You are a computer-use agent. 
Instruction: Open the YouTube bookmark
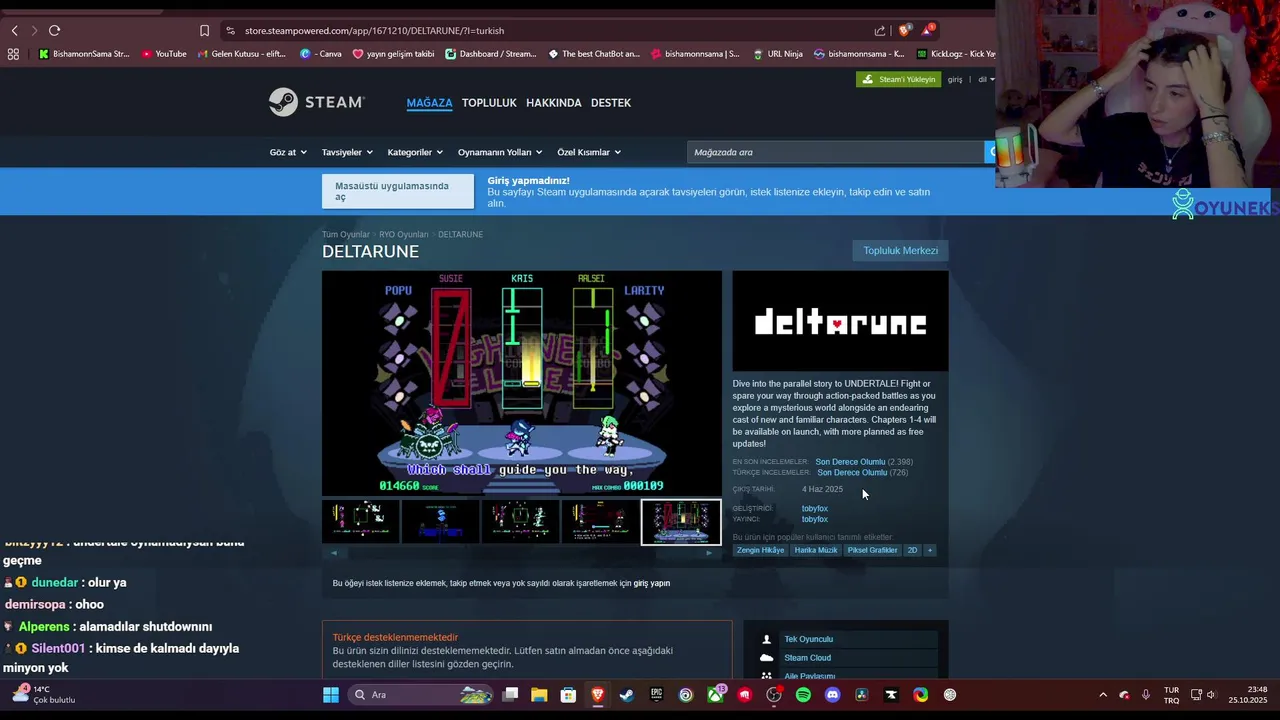point(164,54)
